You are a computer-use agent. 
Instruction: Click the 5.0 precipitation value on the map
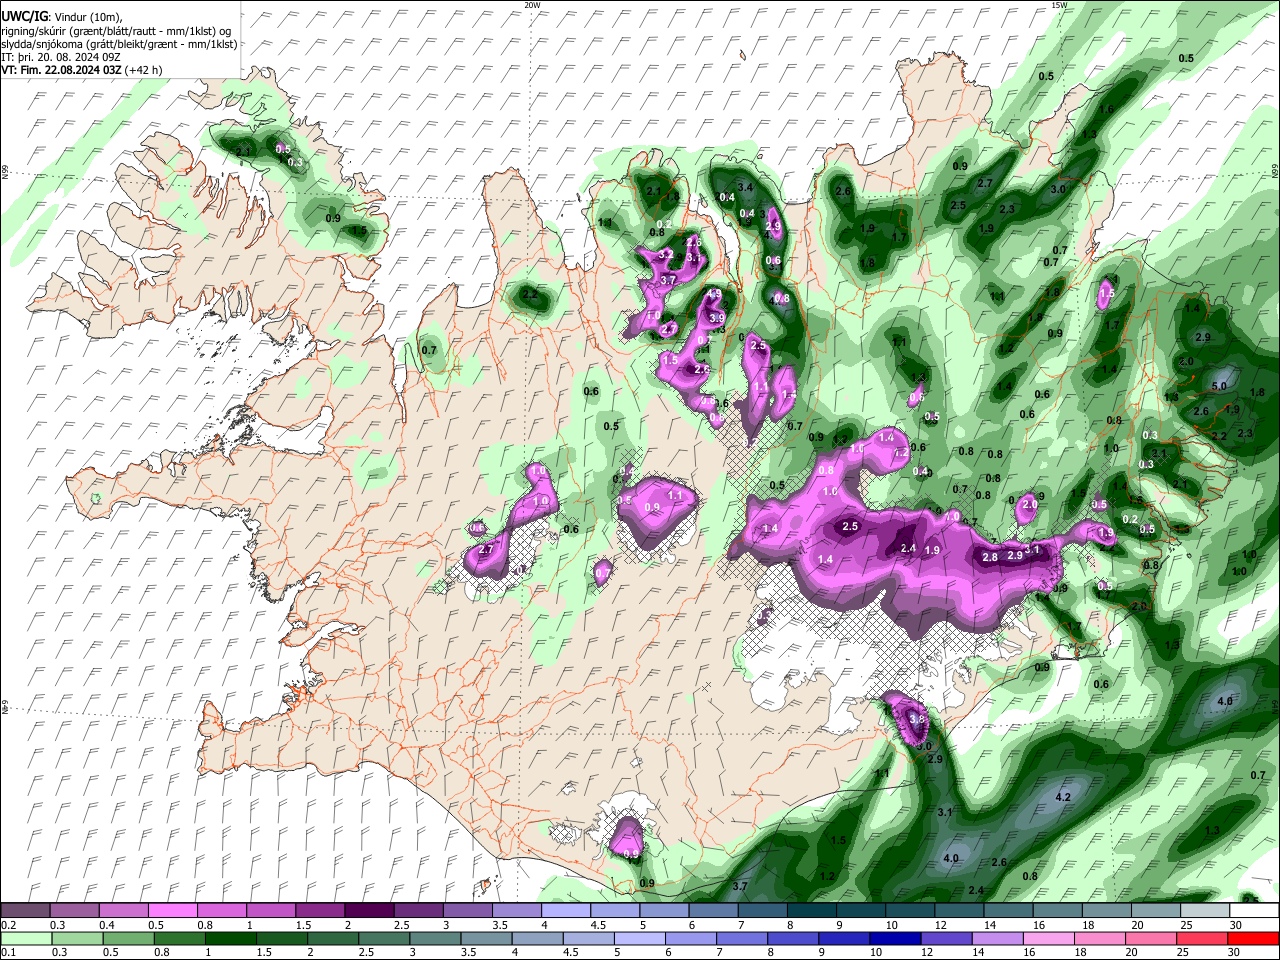click(1219, 386)
